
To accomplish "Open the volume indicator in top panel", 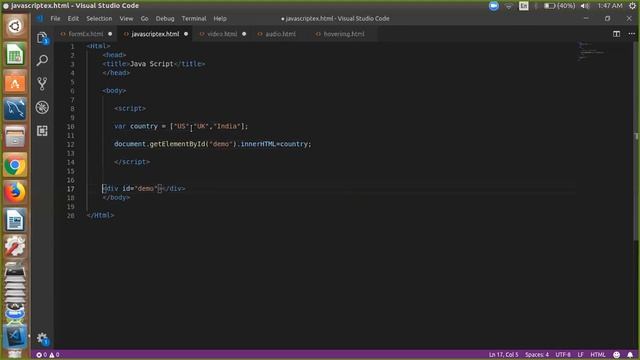I will click(x=585, y=6).
